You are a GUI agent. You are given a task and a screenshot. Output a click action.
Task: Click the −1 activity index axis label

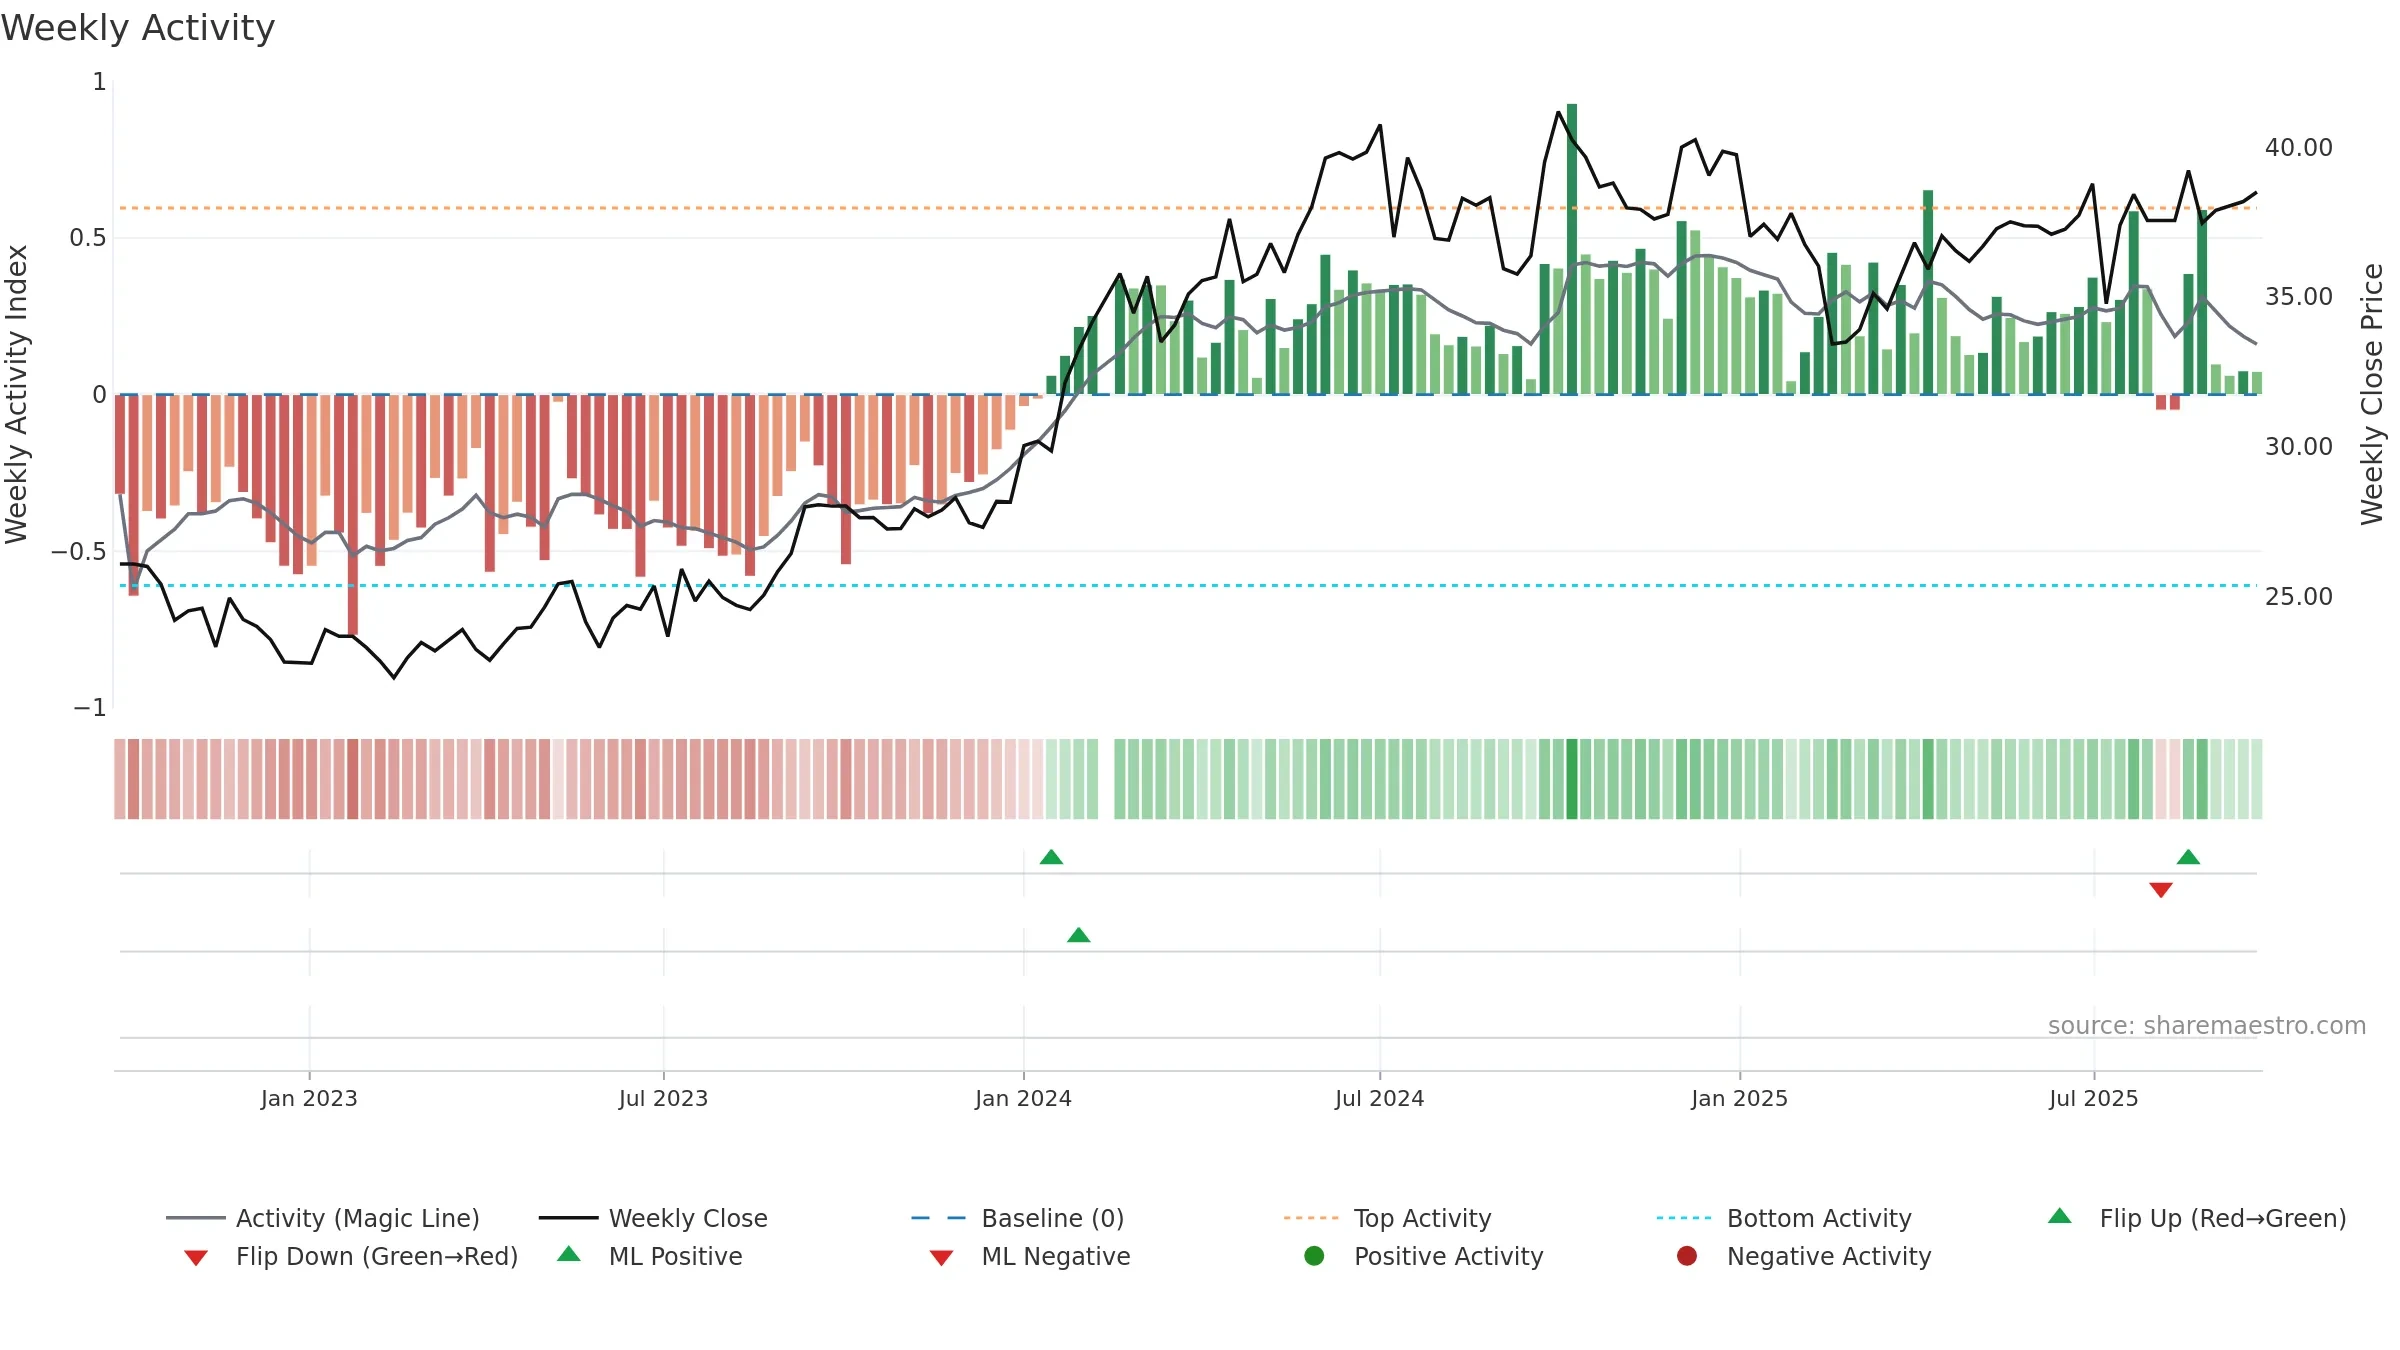click(90, 708)
